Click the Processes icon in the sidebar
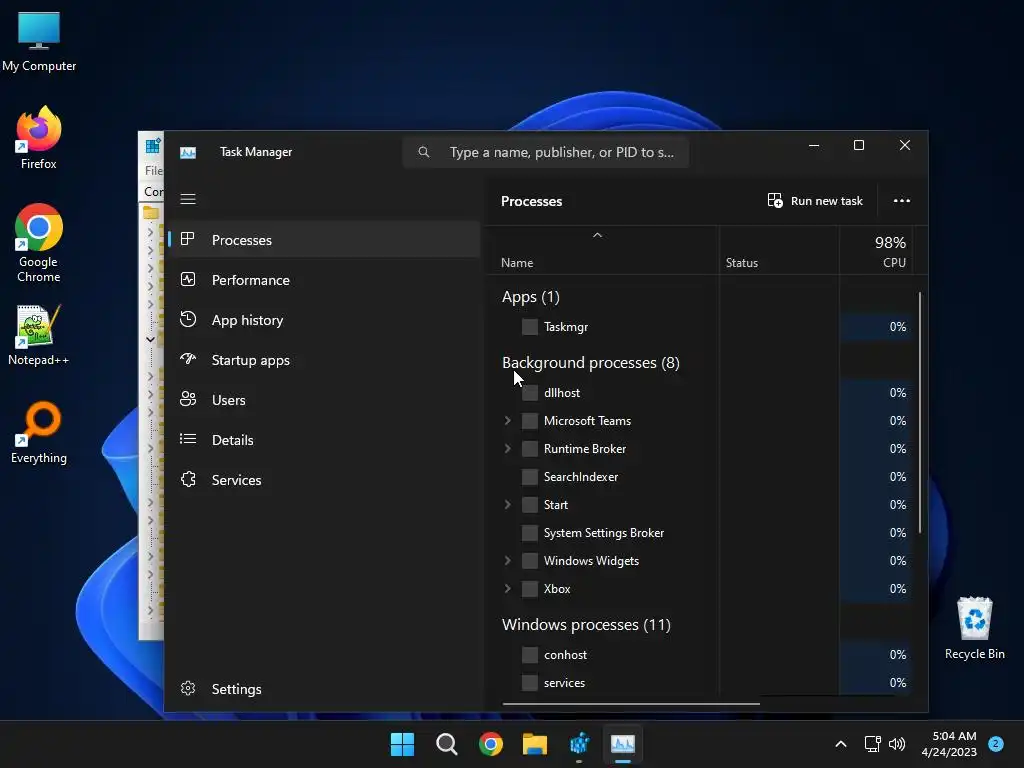1024x768 pixels. tap(187, 239)
